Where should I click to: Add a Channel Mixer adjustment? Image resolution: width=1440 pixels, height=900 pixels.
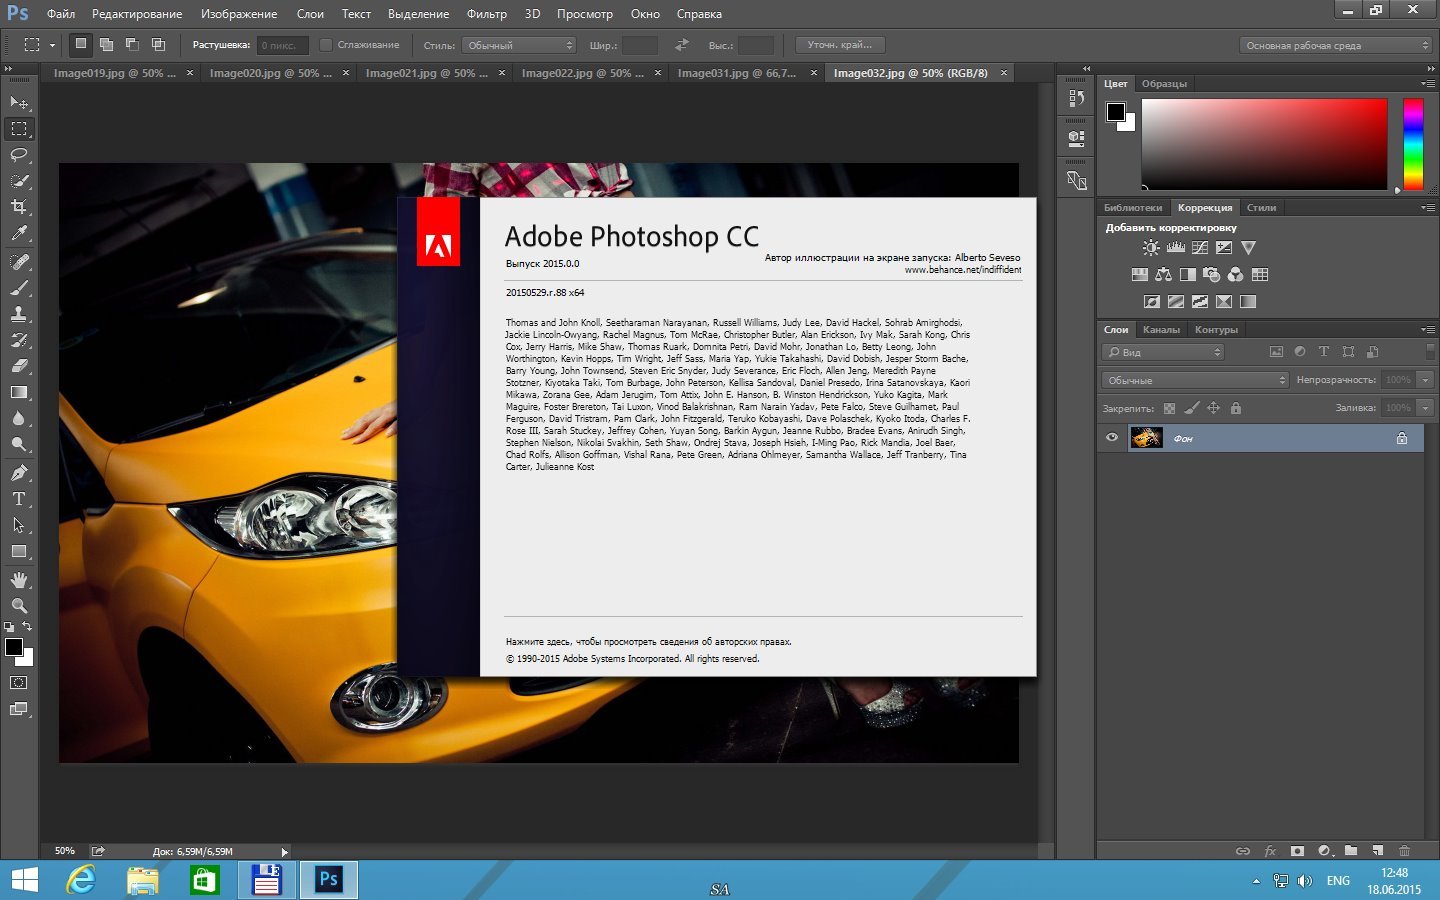coord(1235,275)
